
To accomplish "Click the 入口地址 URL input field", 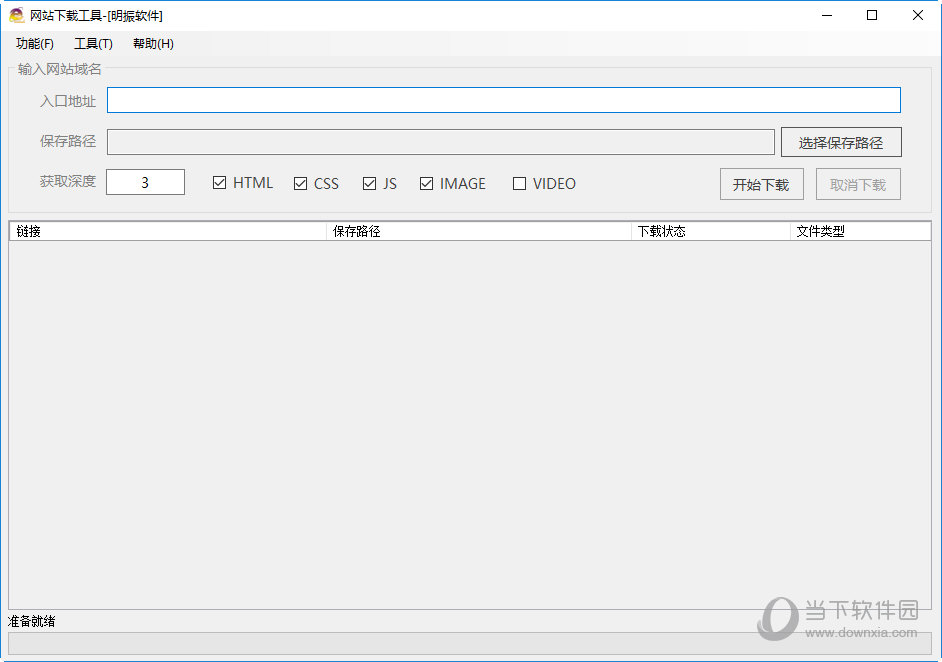I will point(503,100).
